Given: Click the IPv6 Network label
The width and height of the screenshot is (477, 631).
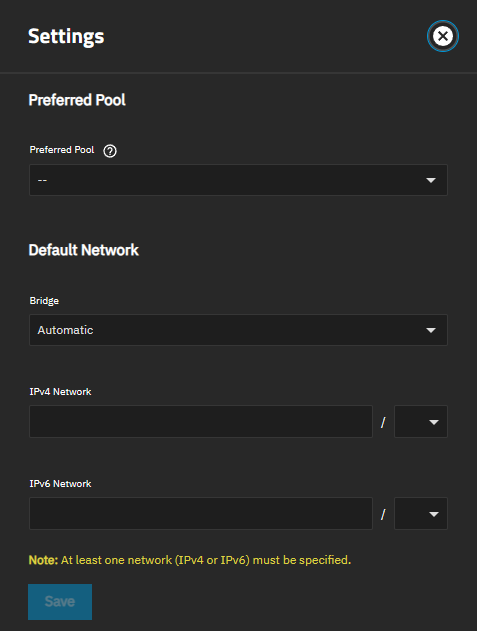Looking at the screenshot, I should [60, 483].
